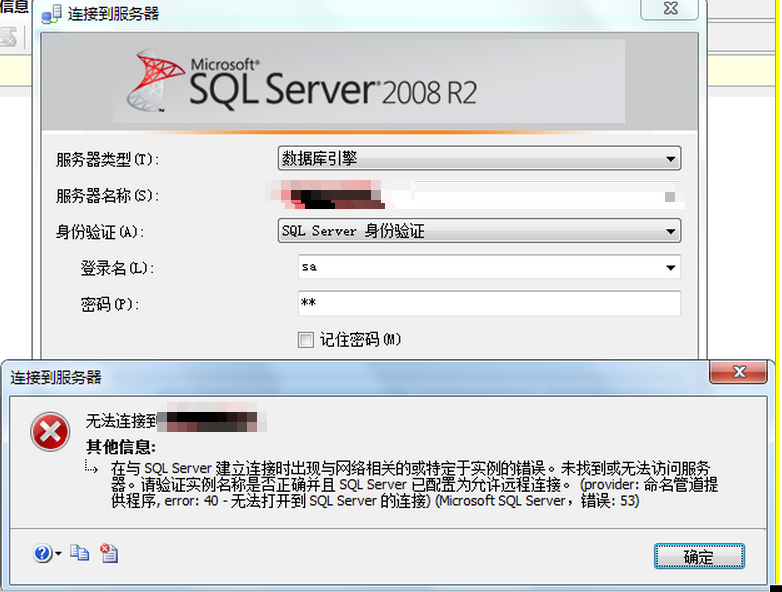Tick the 记住密码 checkbox
782x592 pixels.
click(x=306, y=340)
